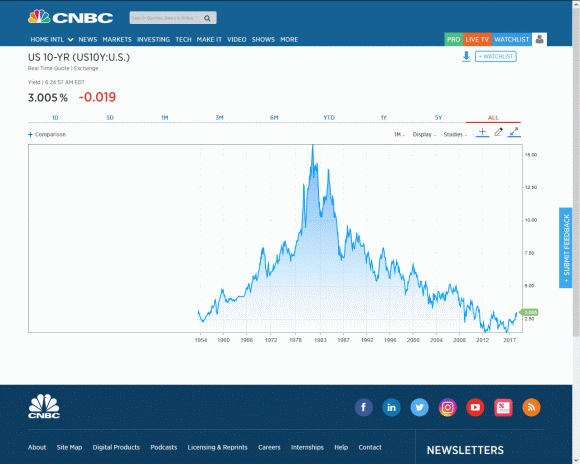
Task: Select the 5Y chart range tab
Action: click(438, 118)
